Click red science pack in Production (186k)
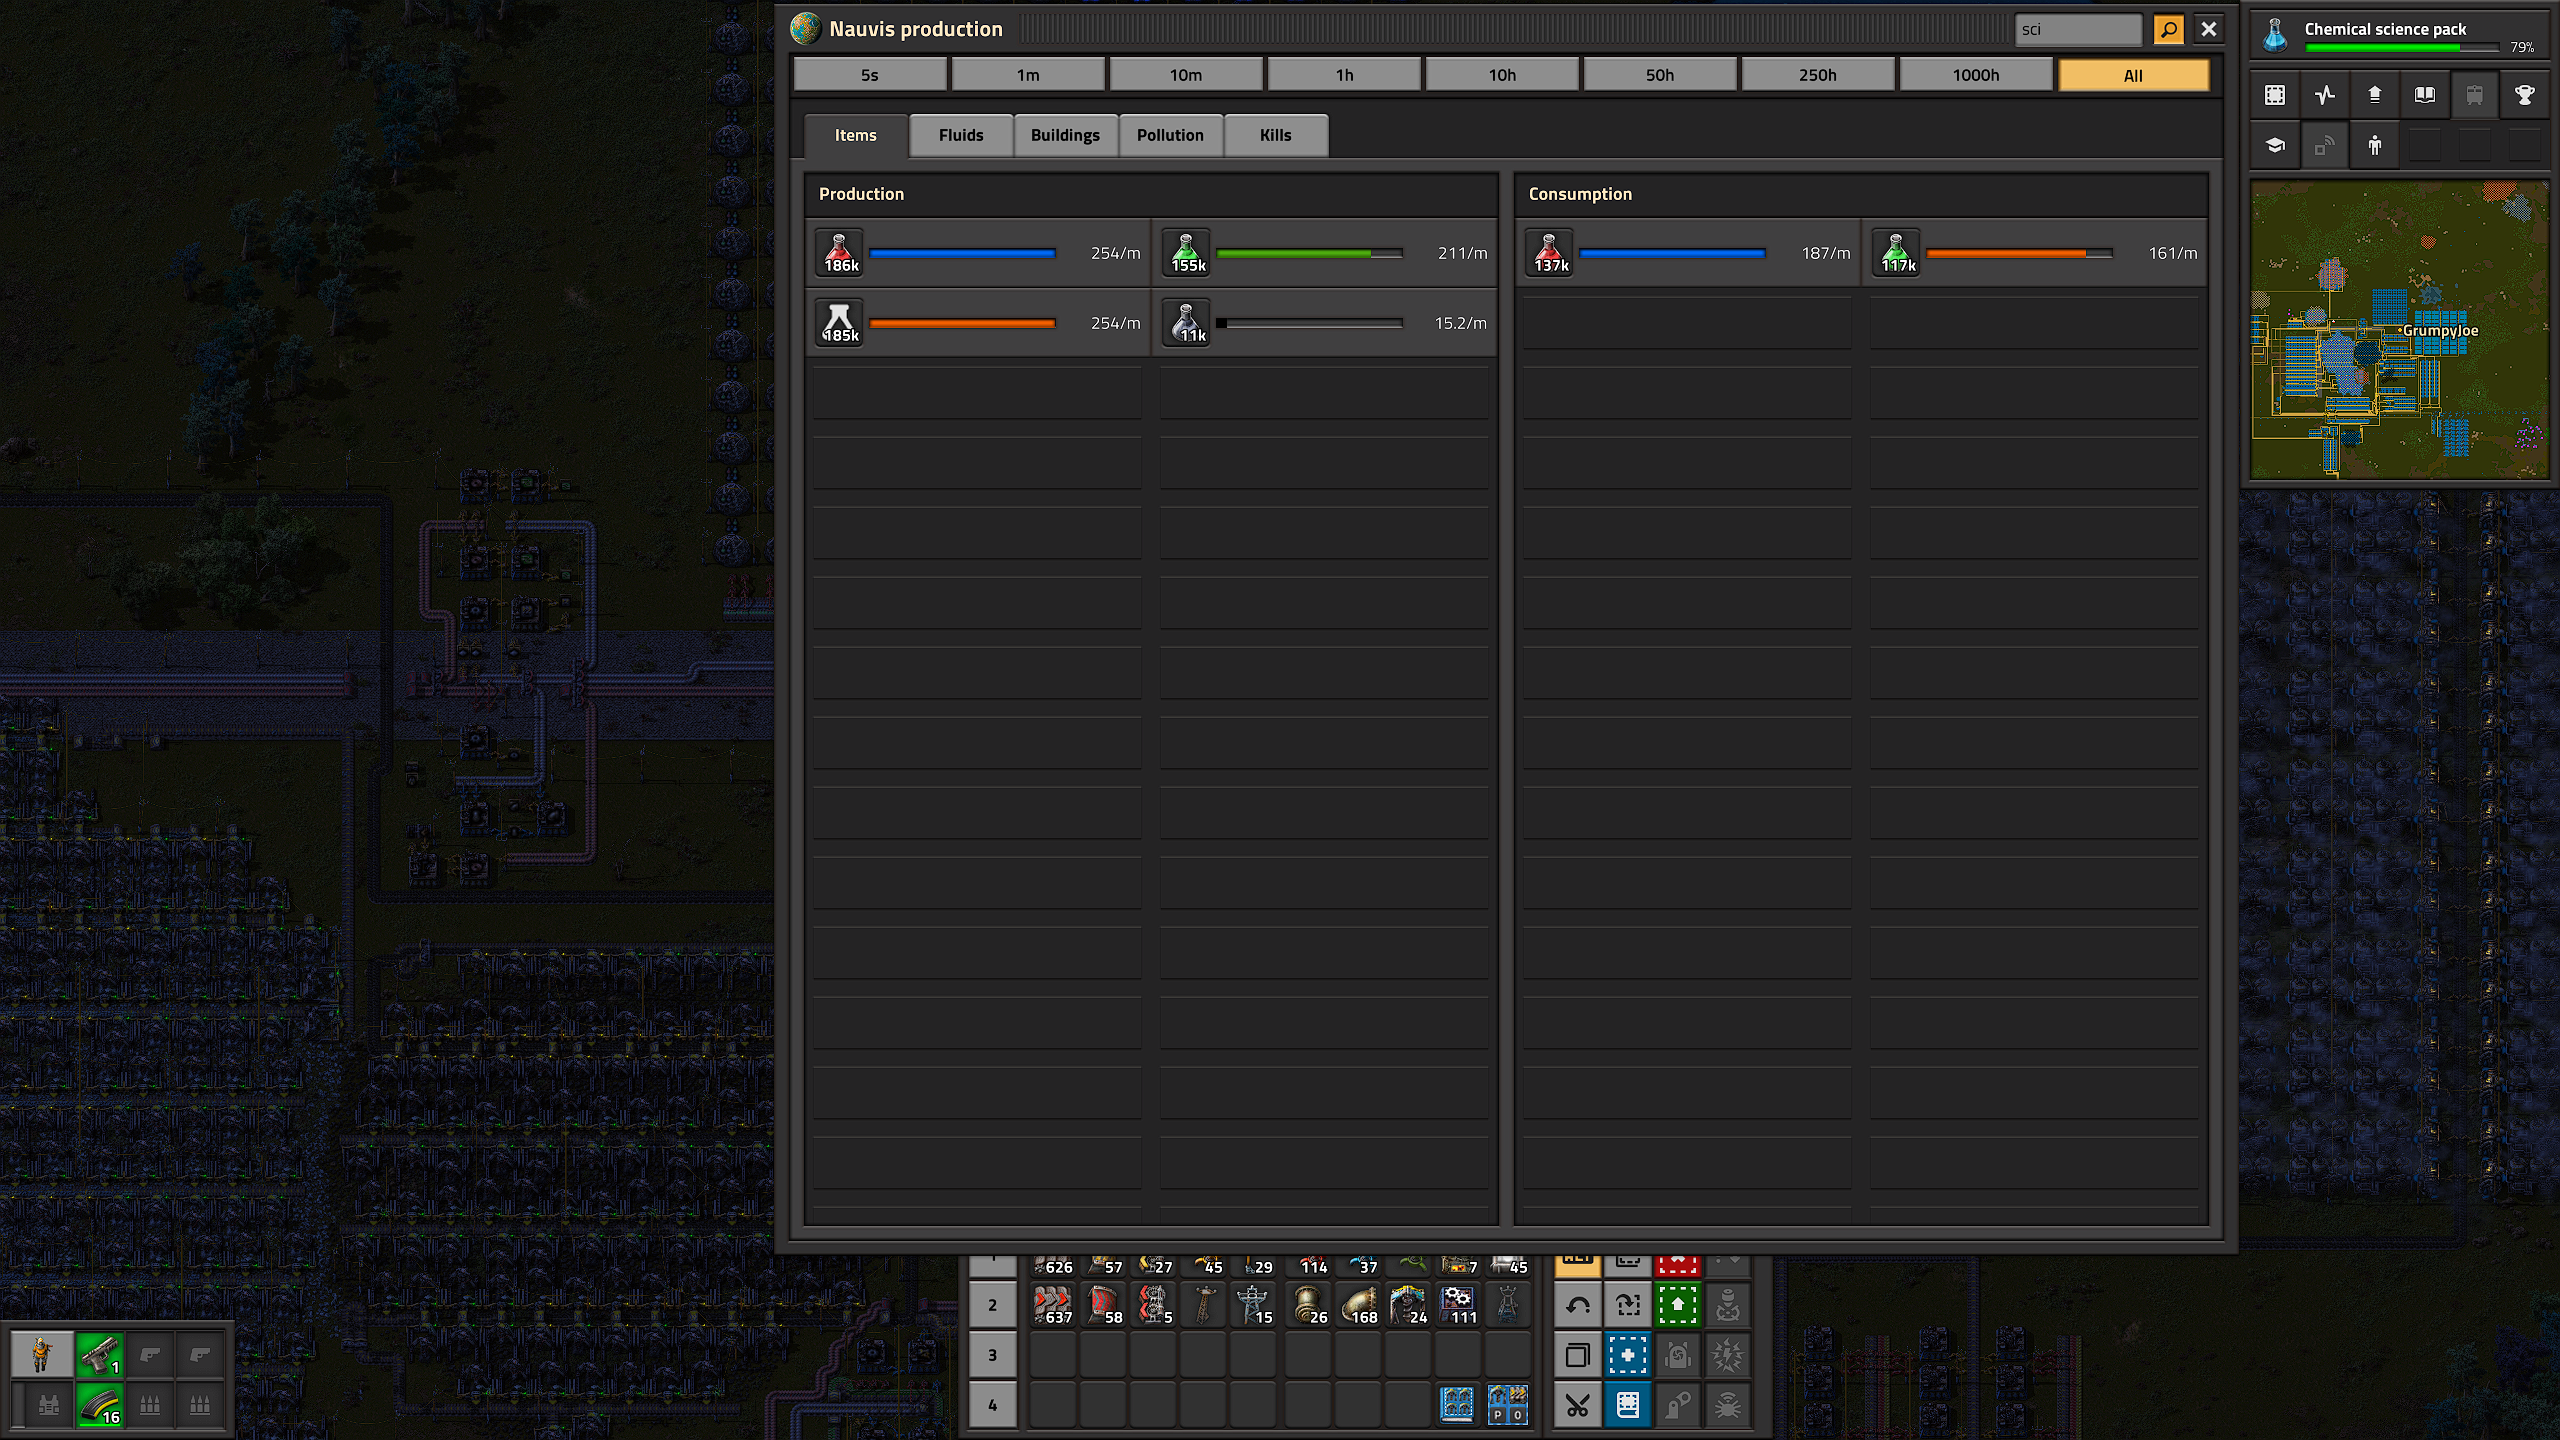2560x1440 pixels. [840, 253]
